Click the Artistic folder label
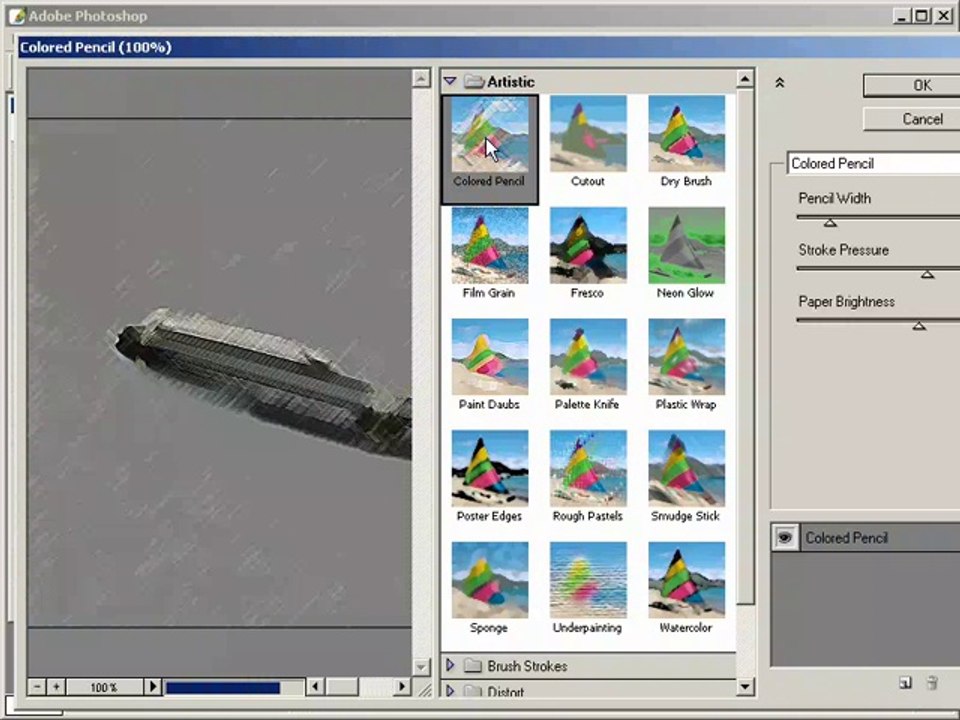Screen dimensions: 960x720 coord(511,81)
